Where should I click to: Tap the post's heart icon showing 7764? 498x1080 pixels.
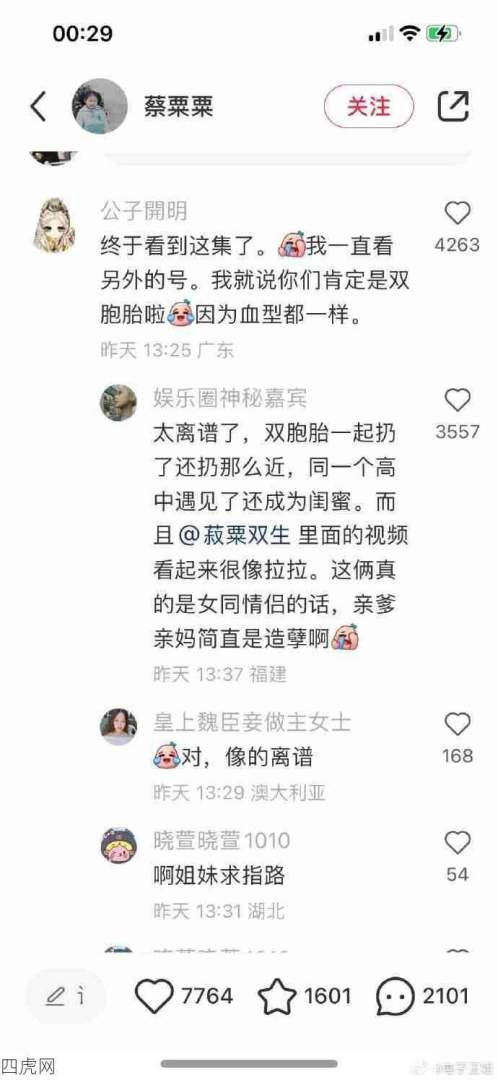click(154, 996)
